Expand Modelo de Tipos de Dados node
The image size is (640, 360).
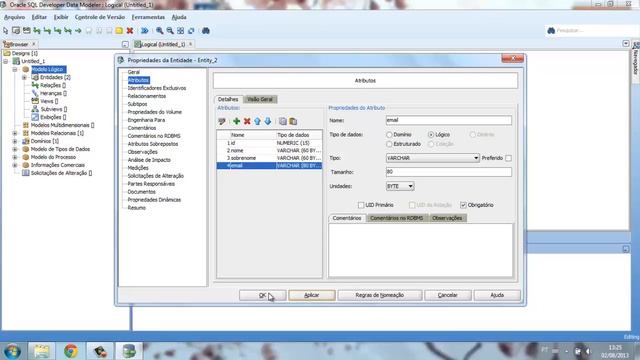coord(15,149)
